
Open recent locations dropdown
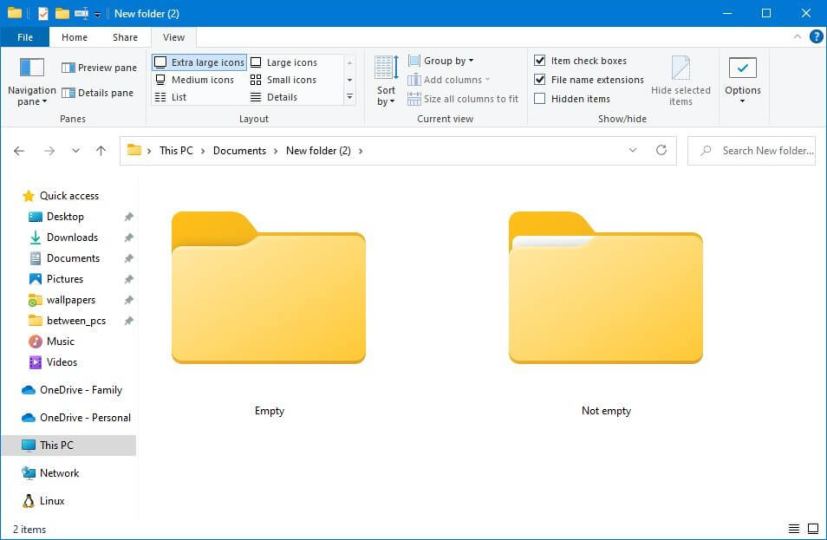pos(76,151)
